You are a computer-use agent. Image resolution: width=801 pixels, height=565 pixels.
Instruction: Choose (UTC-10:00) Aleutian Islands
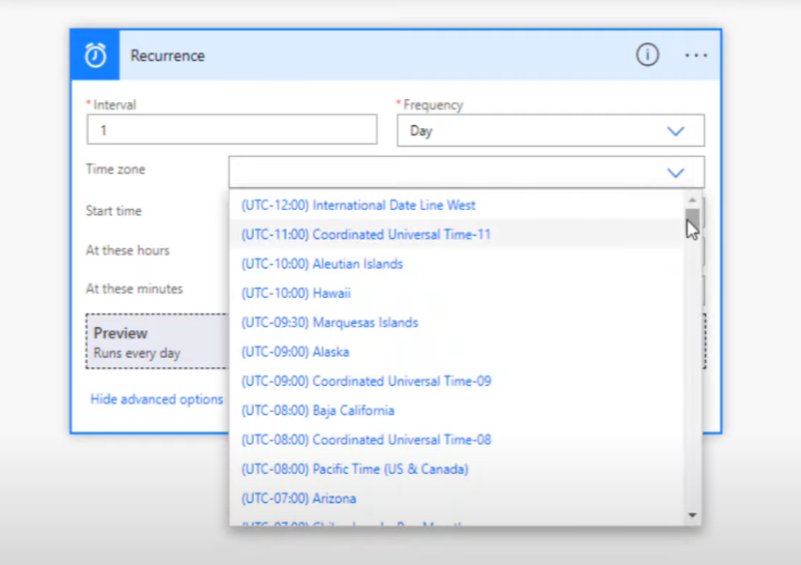point(456,264)
